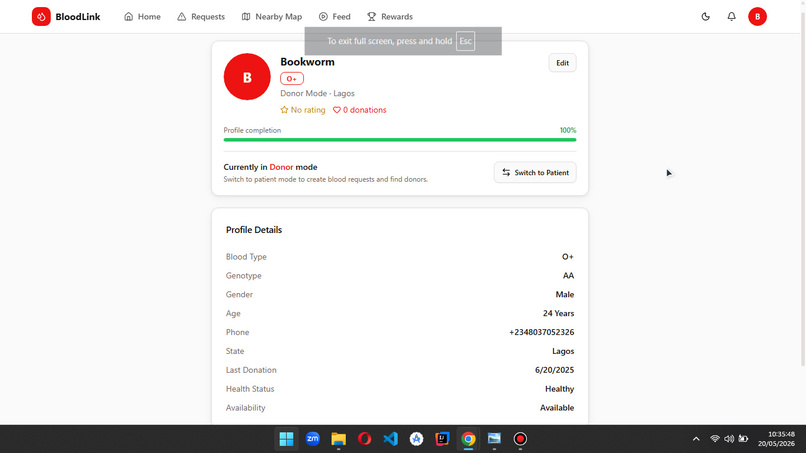
Task: Click the Blood Type row label
Action: tap(246, 257)
